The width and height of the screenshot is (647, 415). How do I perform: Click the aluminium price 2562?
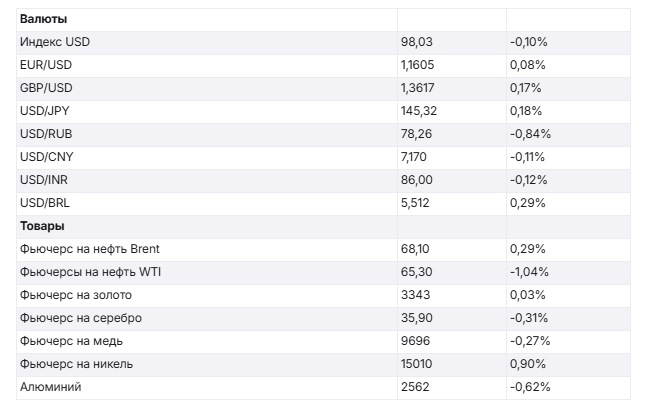click(414, 387)
